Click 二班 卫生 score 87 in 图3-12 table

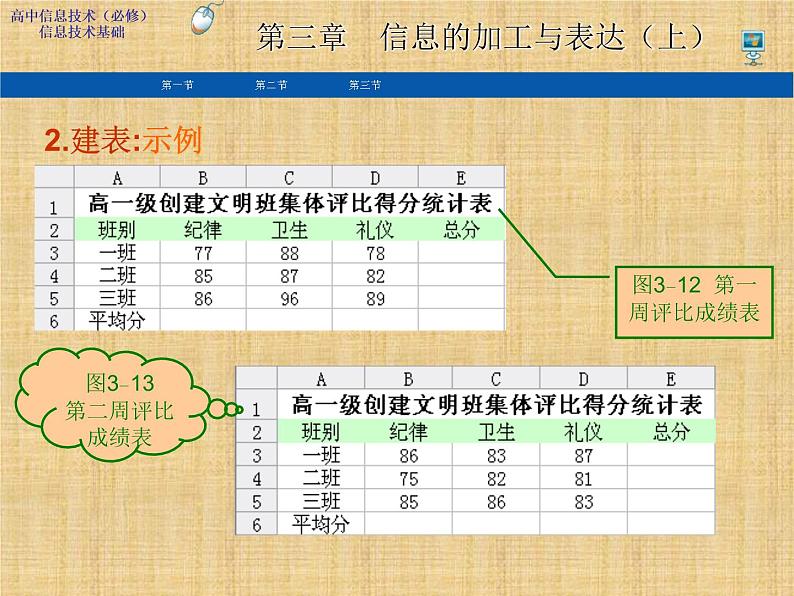click(289, 275)
